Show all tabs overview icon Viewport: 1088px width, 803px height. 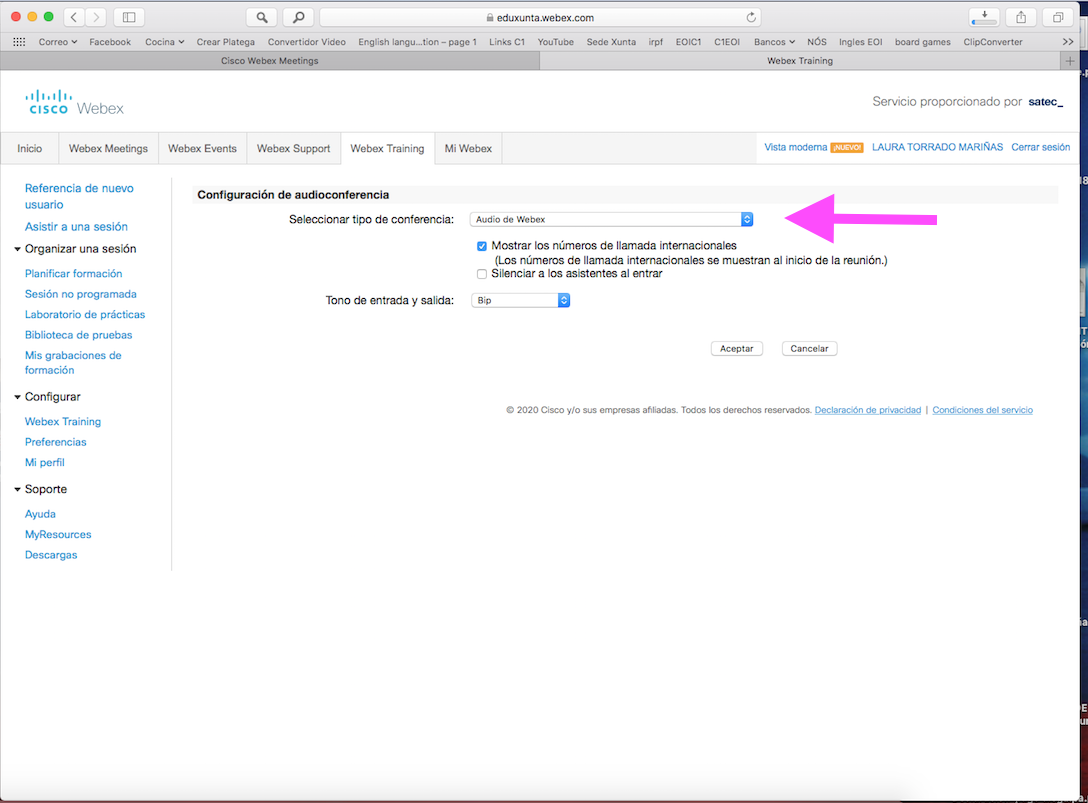click(1056, 17)
